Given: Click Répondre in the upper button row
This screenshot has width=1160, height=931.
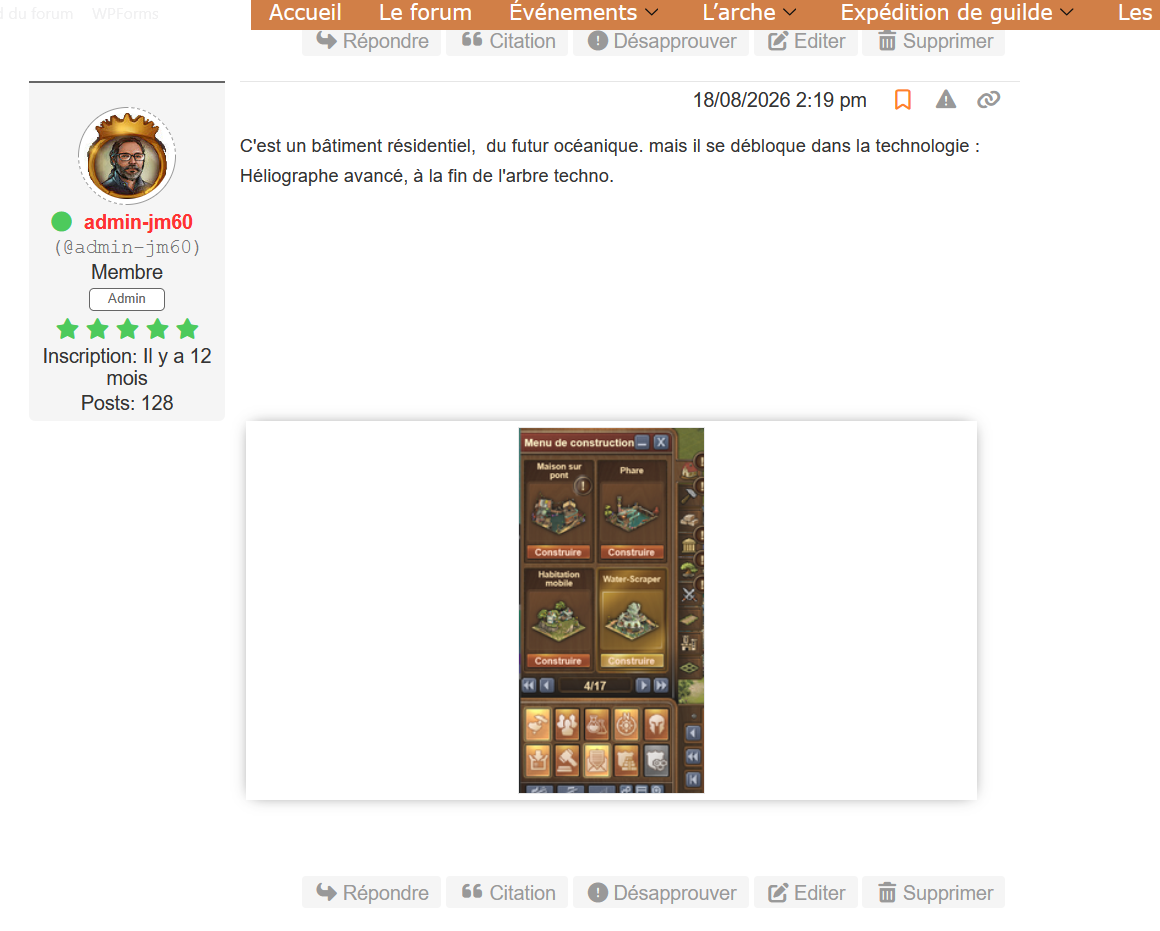Looking at the screenshot, I should tap(371, 41).
